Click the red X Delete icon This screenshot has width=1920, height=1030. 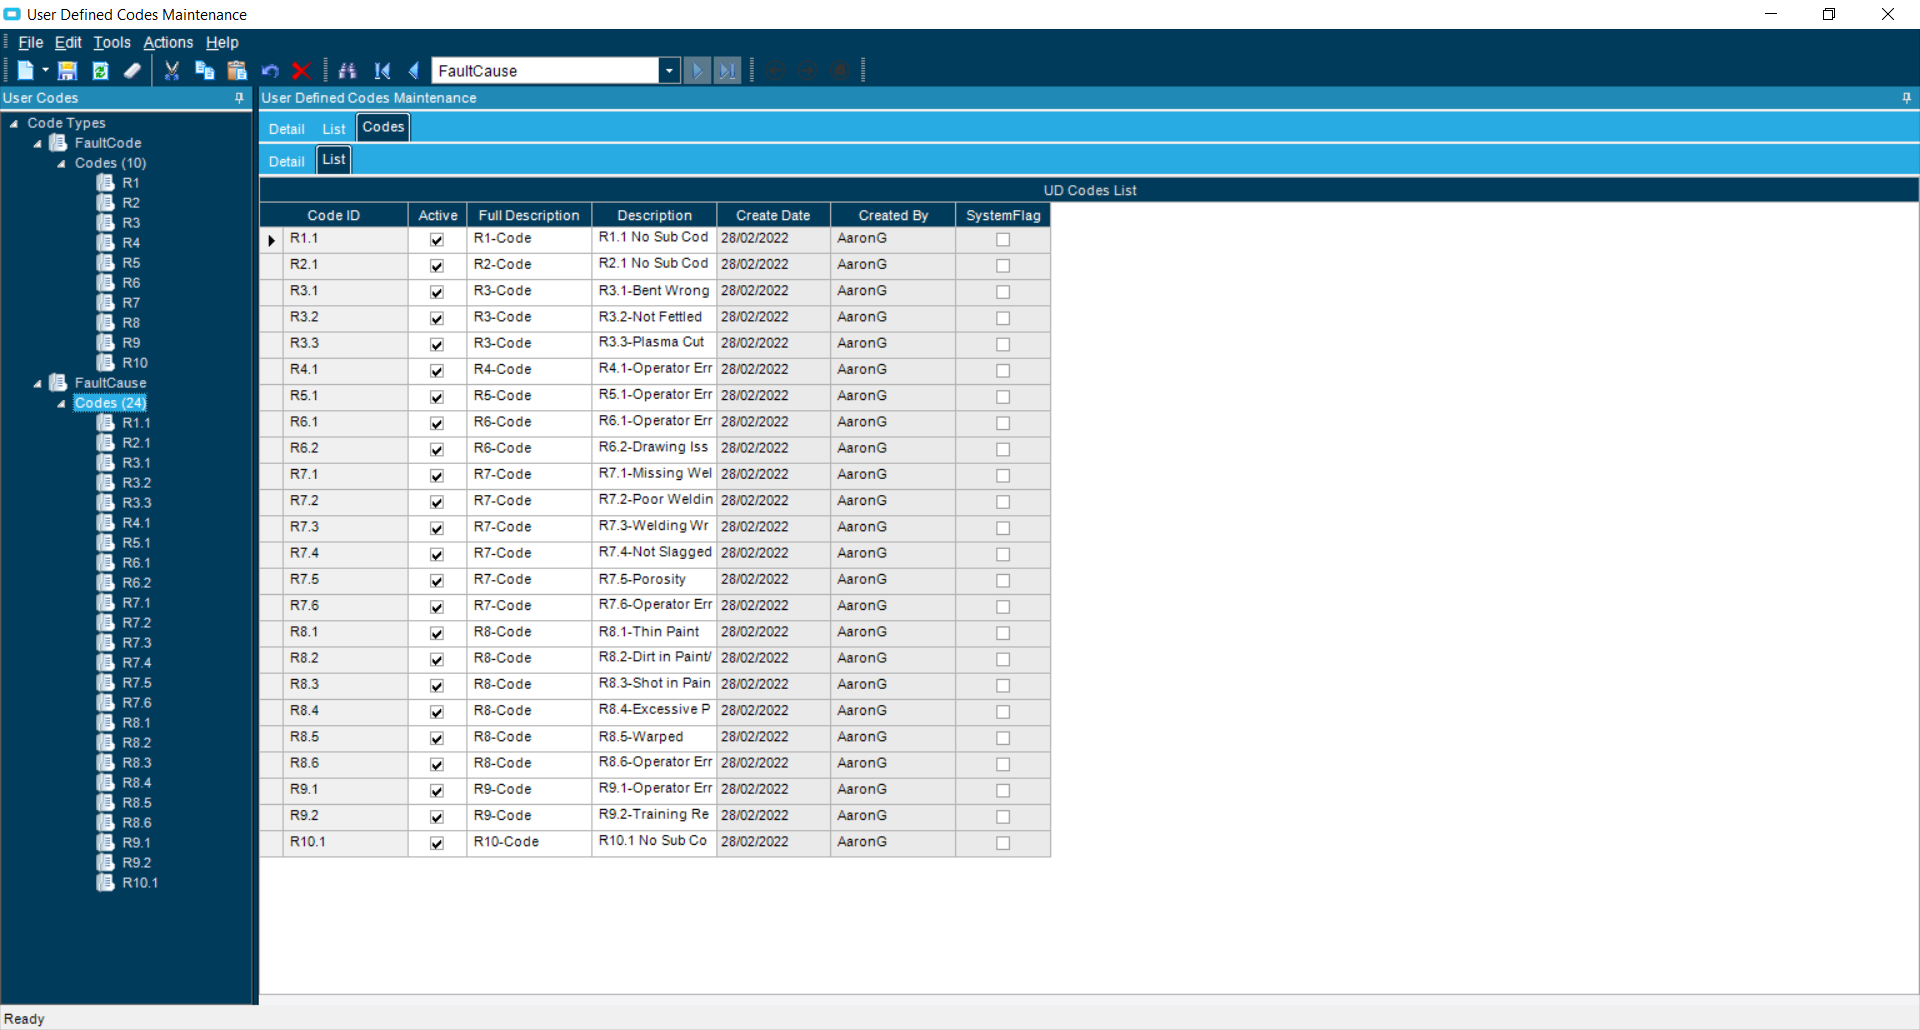(x=301, y=71)
